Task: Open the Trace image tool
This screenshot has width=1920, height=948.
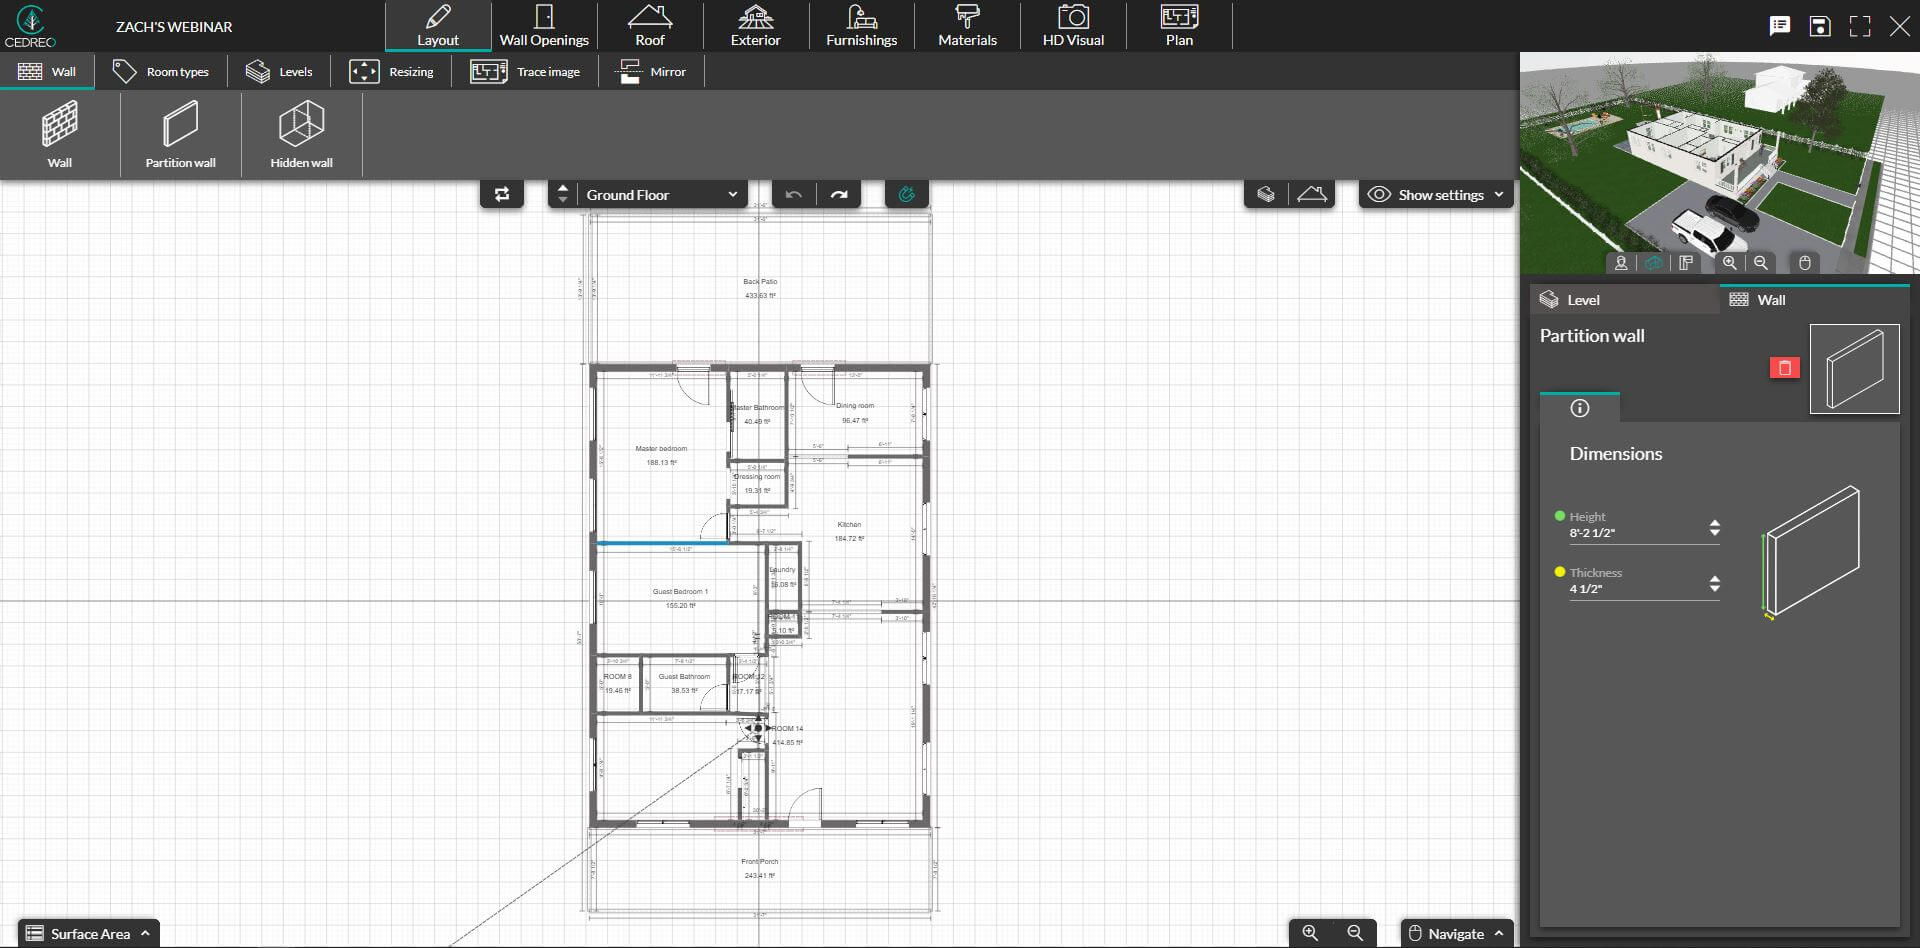Action: tap(527, 71)
